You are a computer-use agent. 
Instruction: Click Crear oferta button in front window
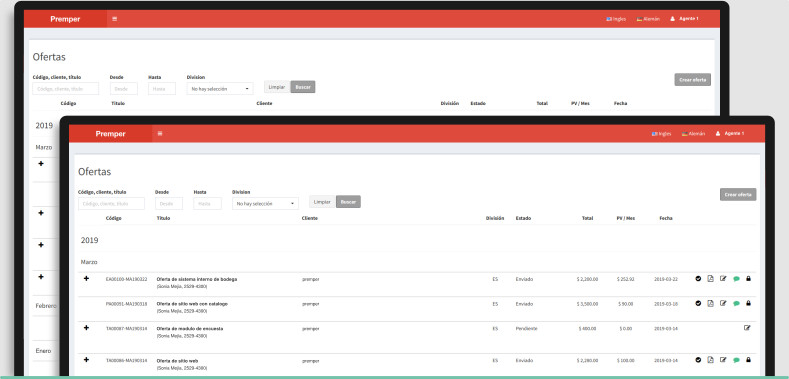point(738,194)
